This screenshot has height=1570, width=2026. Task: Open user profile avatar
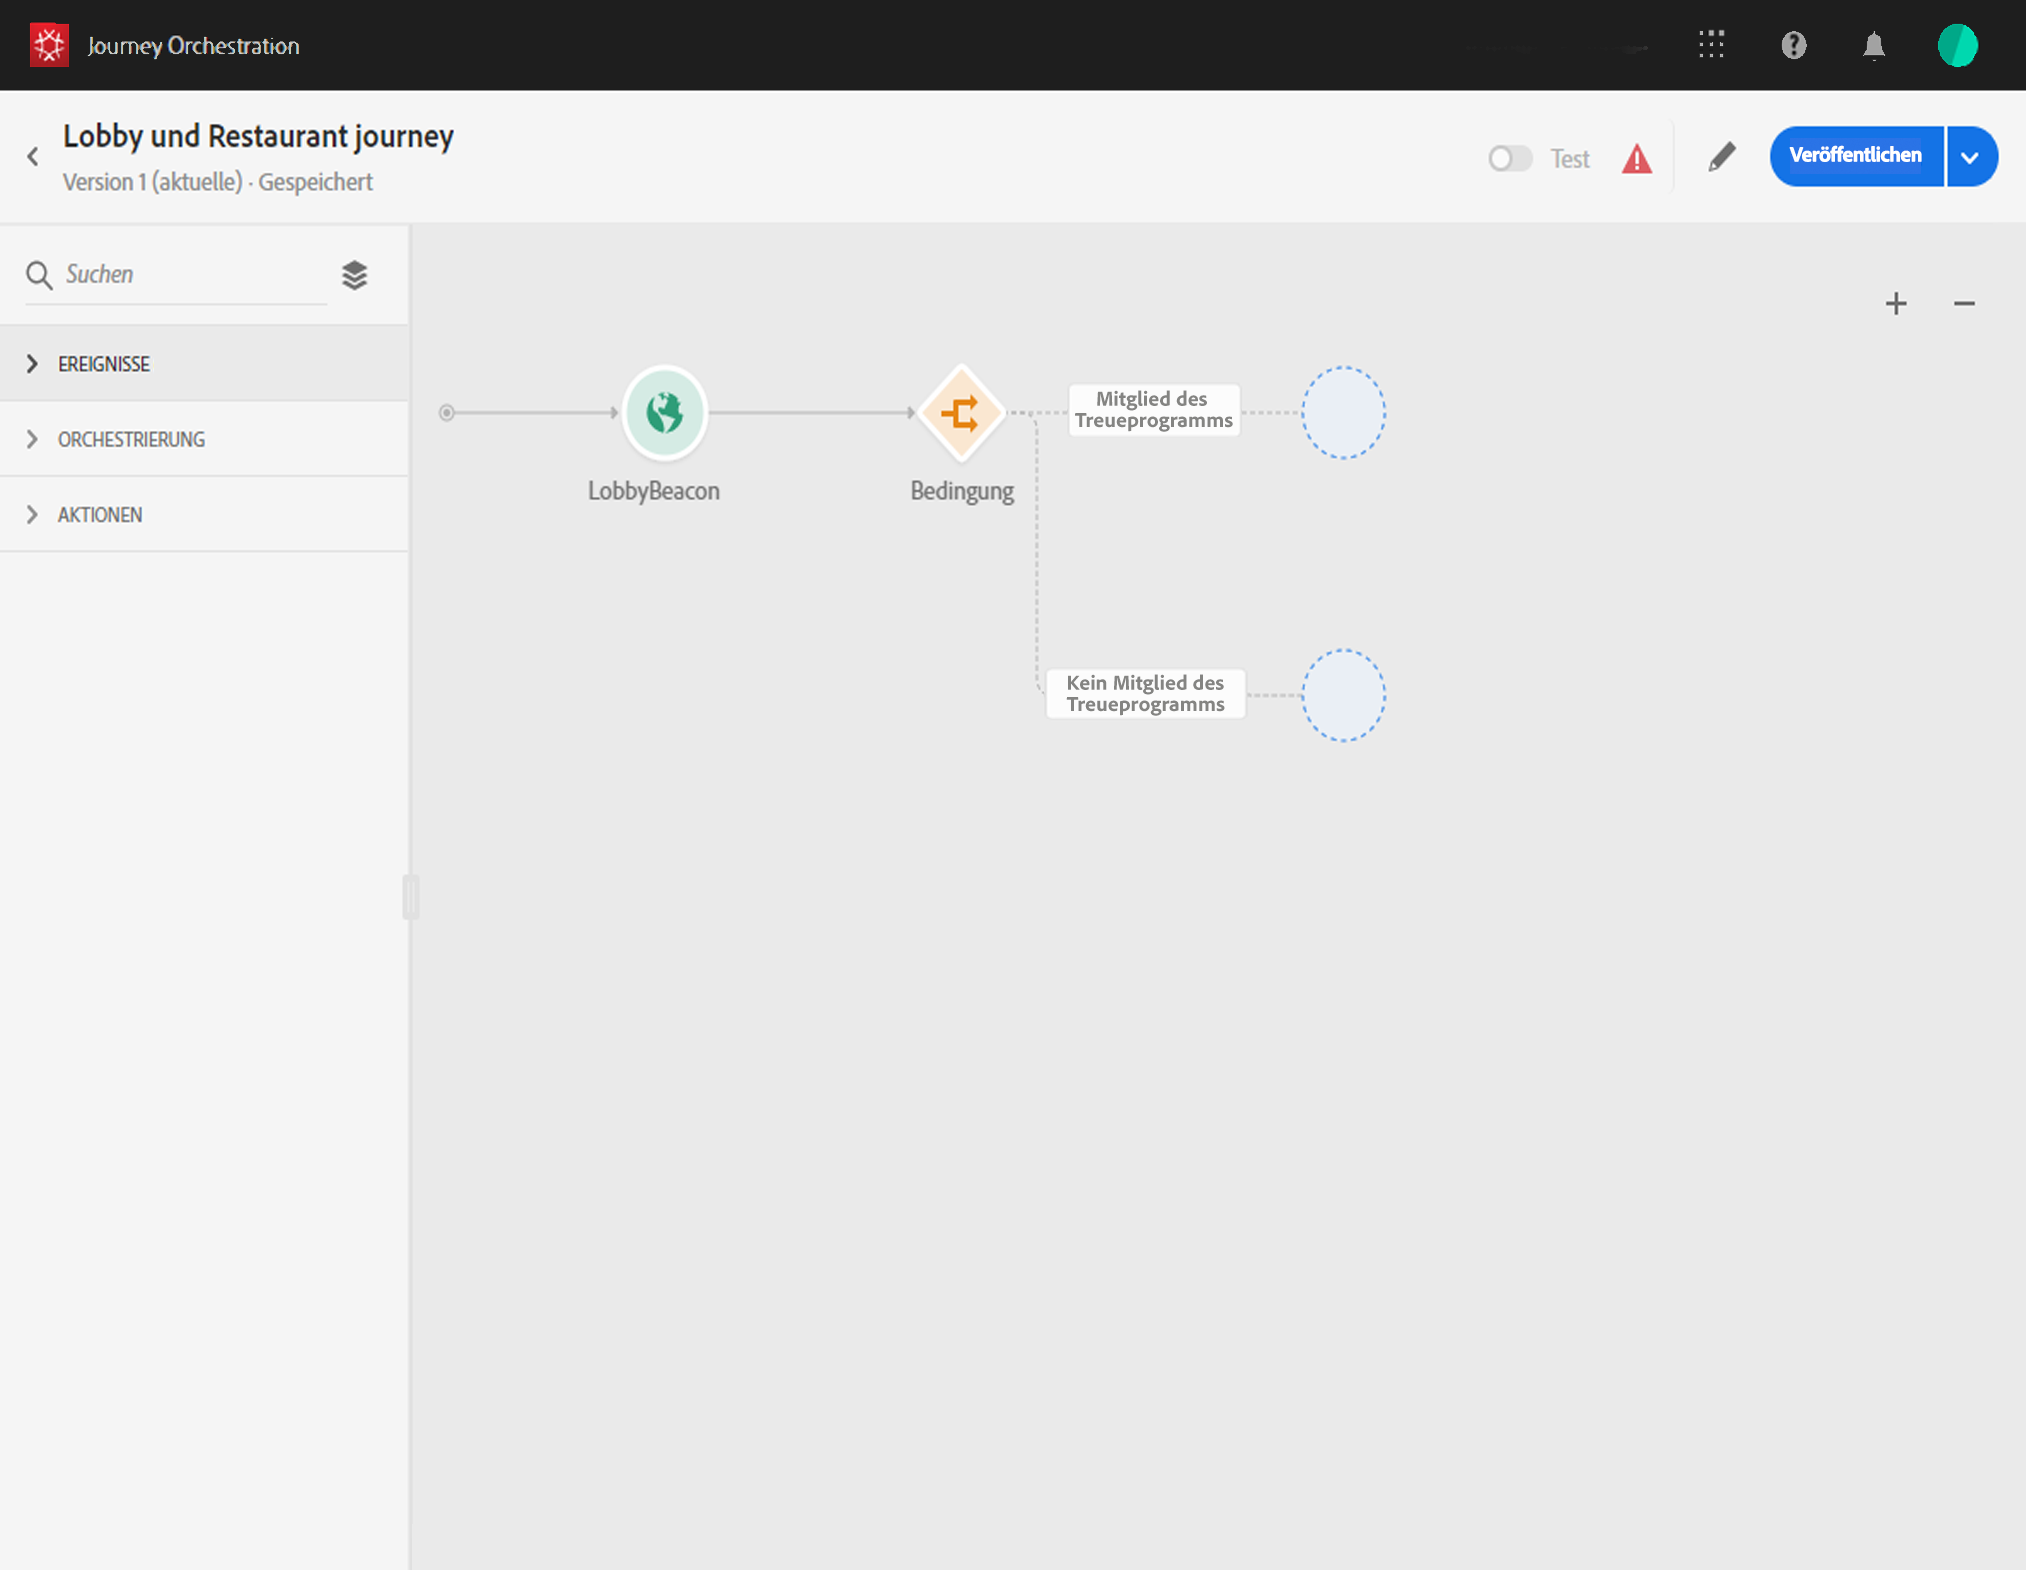click(x=1956, y=45)
